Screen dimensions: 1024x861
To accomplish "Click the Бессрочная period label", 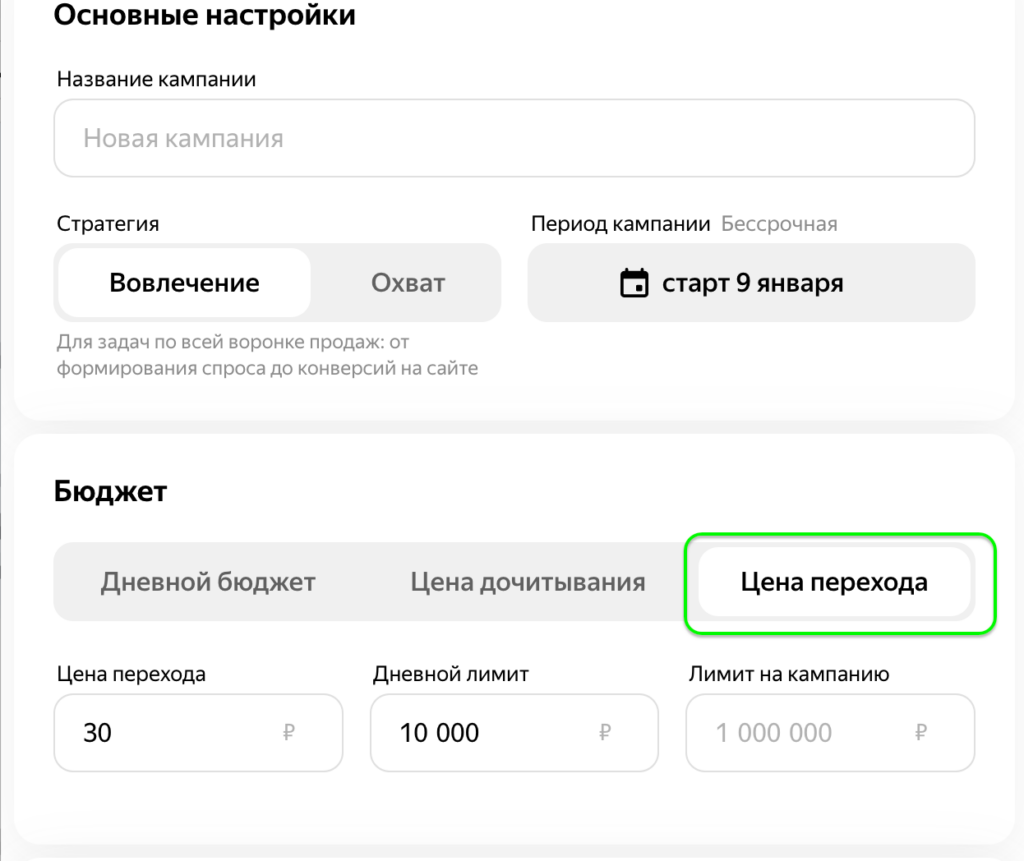I will 779,224.
